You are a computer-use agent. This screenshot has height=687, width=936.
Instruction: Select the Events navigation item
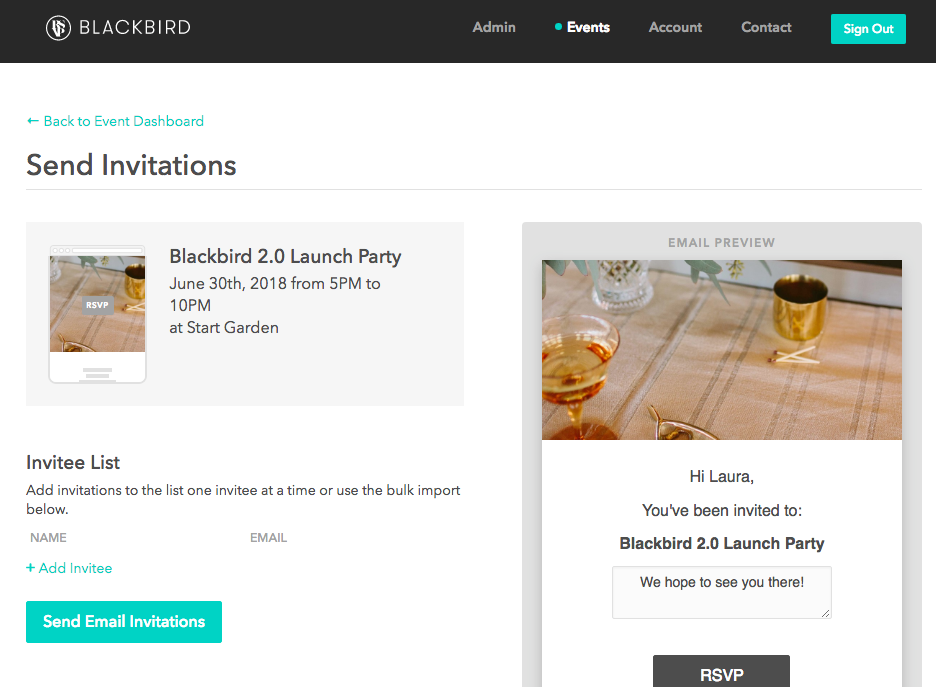(x=588, y=27)
